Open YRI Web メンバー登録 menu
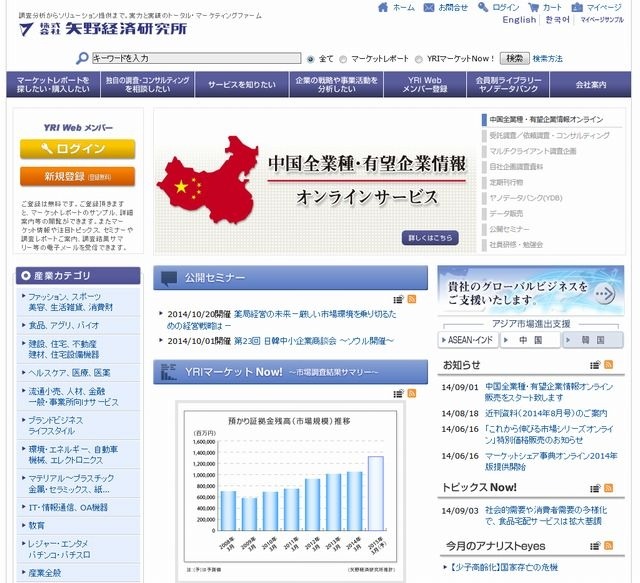The width and height of the screenshot is (640, 583). pyautogui.click(x=425, y=85)
